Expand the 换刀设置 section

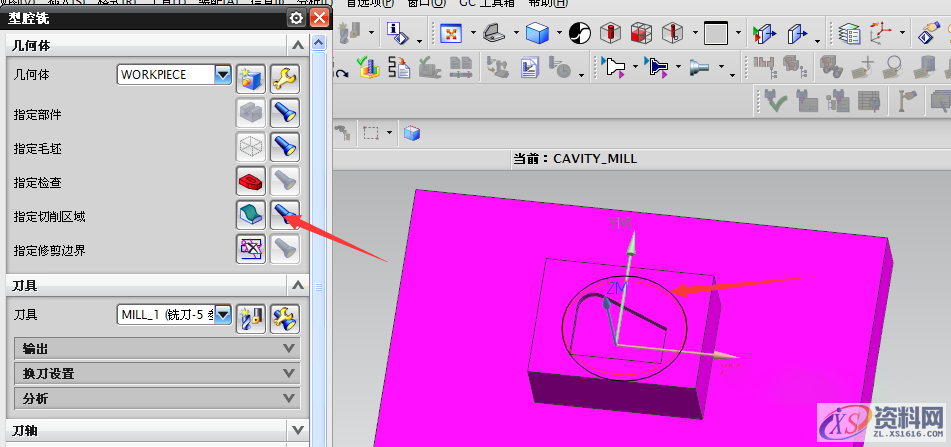(157, 373)
